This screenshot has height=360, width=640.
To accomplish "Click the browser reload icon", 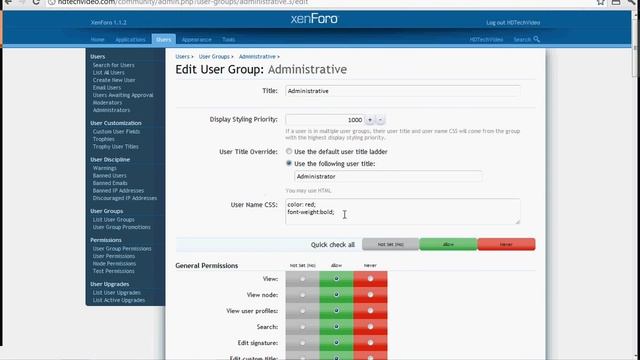I will 36,2.
